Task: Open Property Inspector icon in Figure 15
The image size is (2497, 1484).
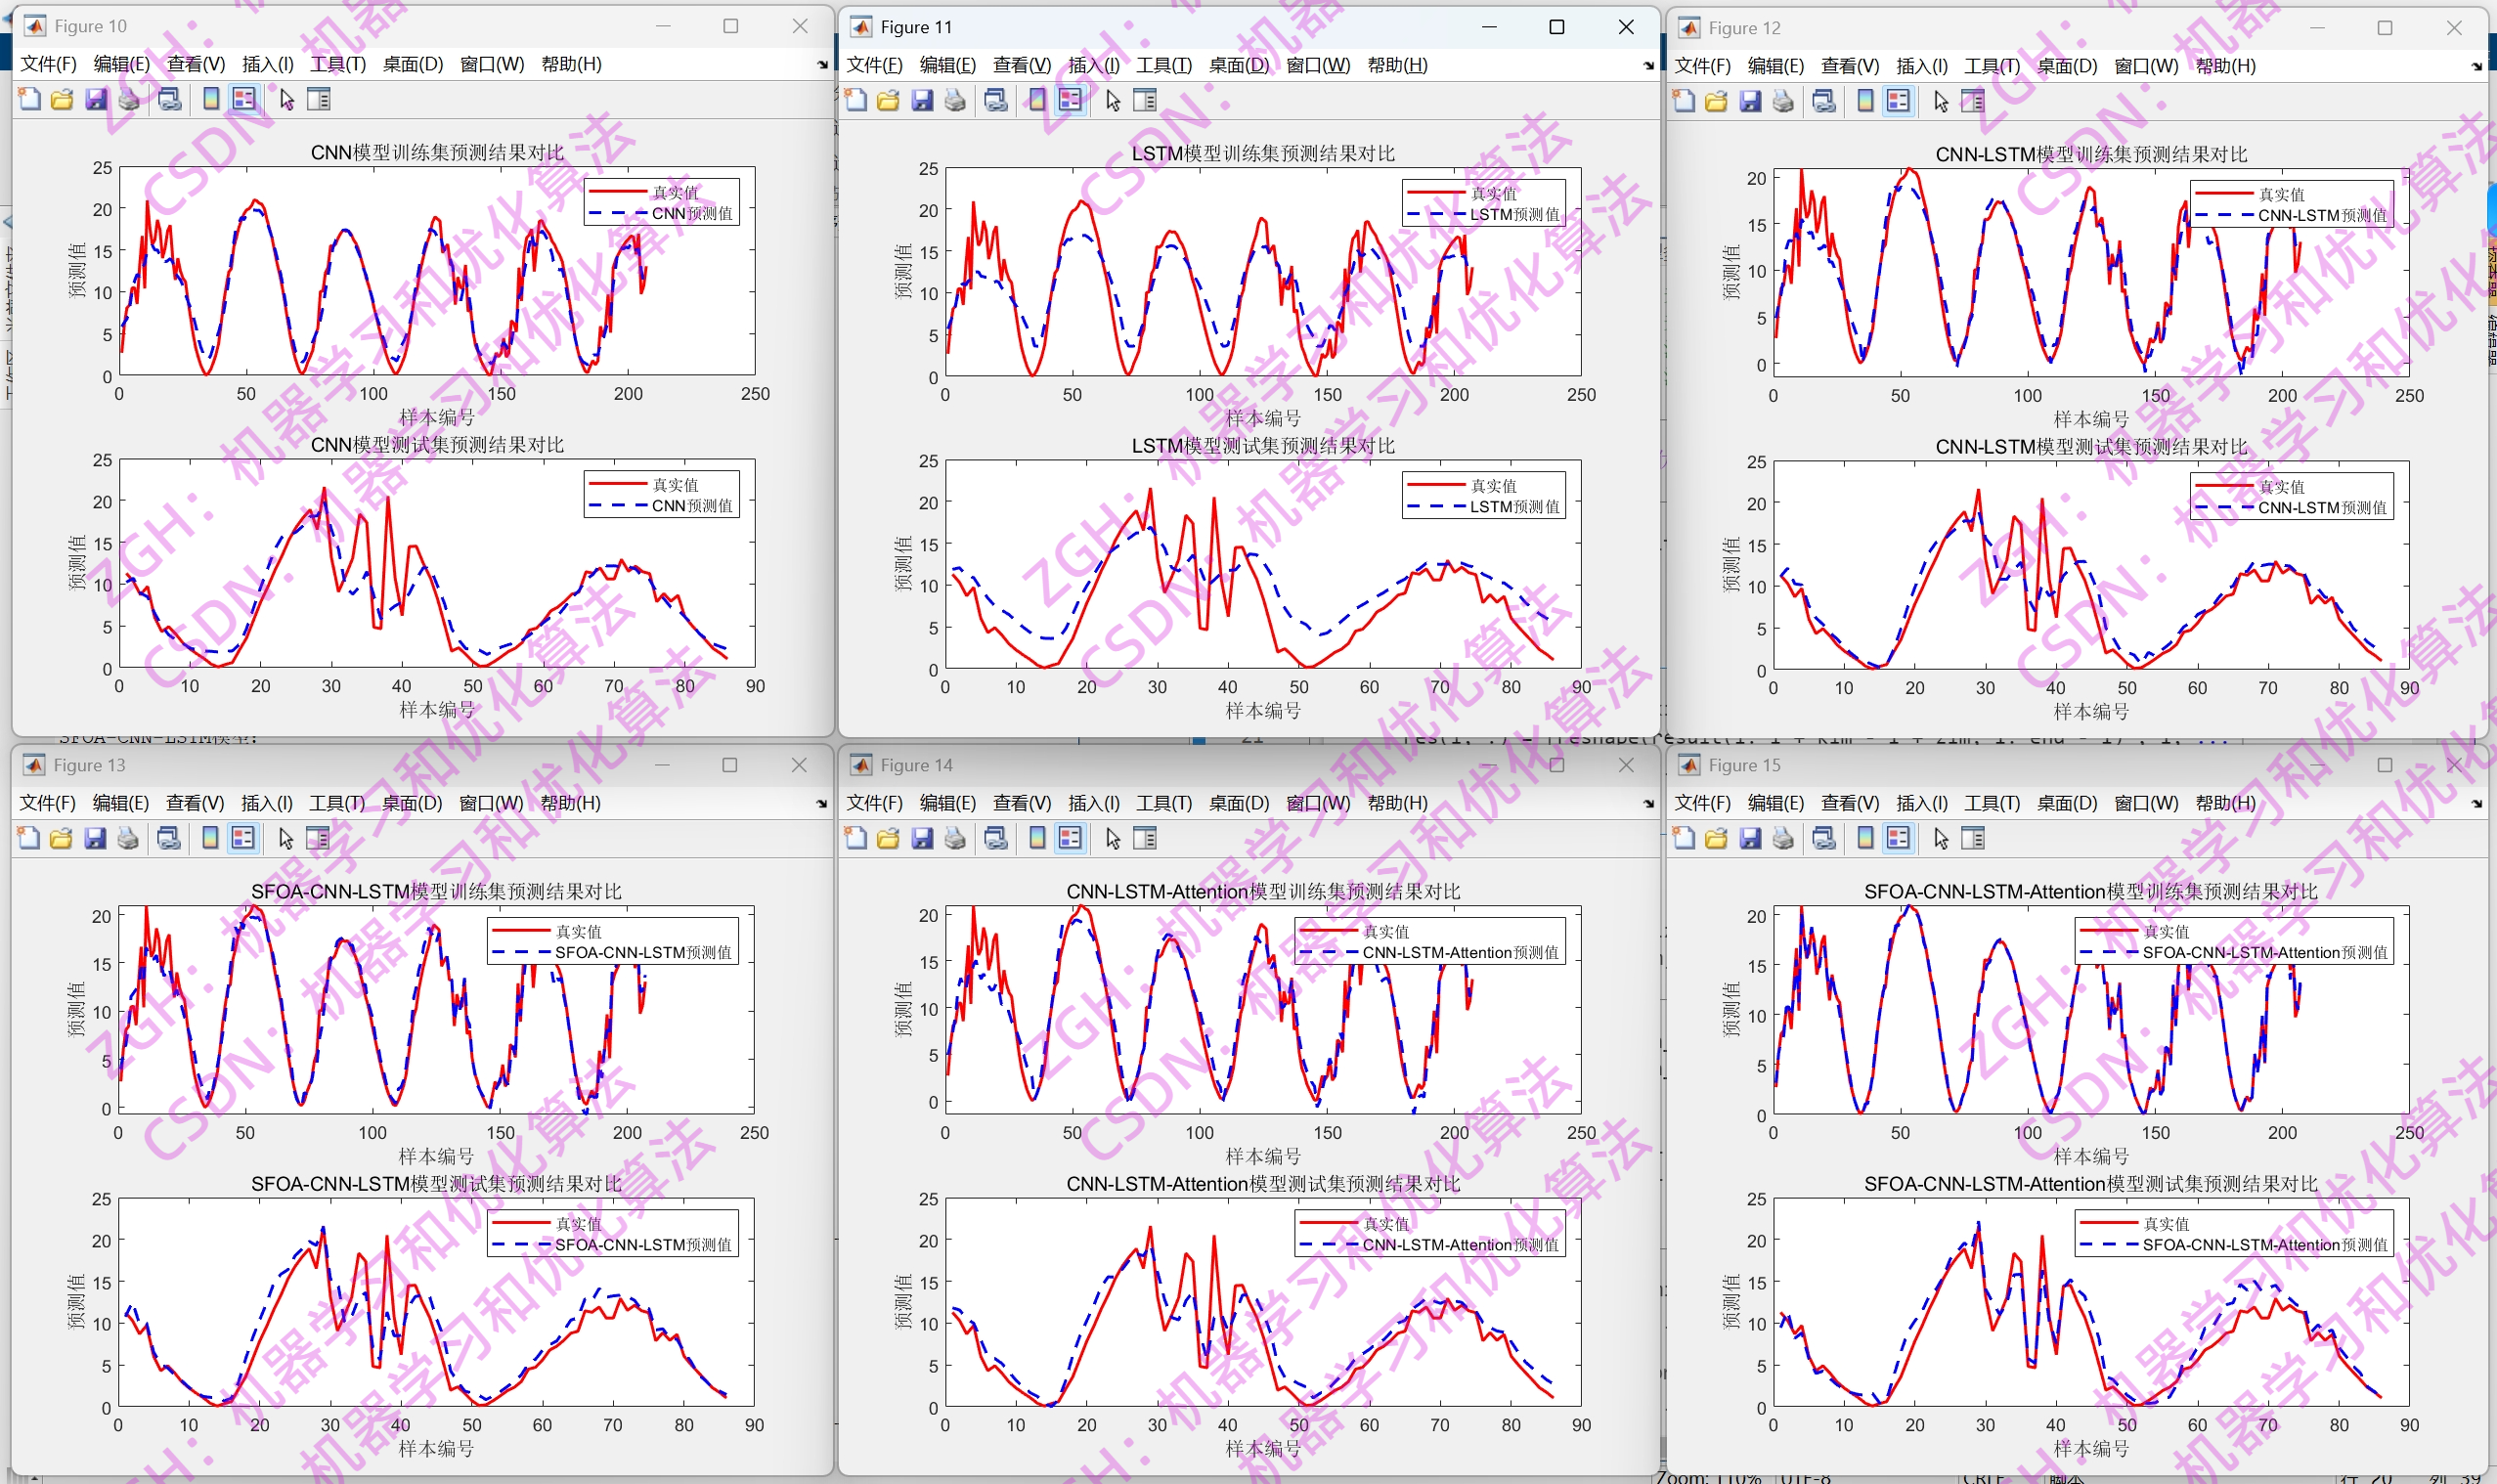Action: click(x=1973, y=838)
